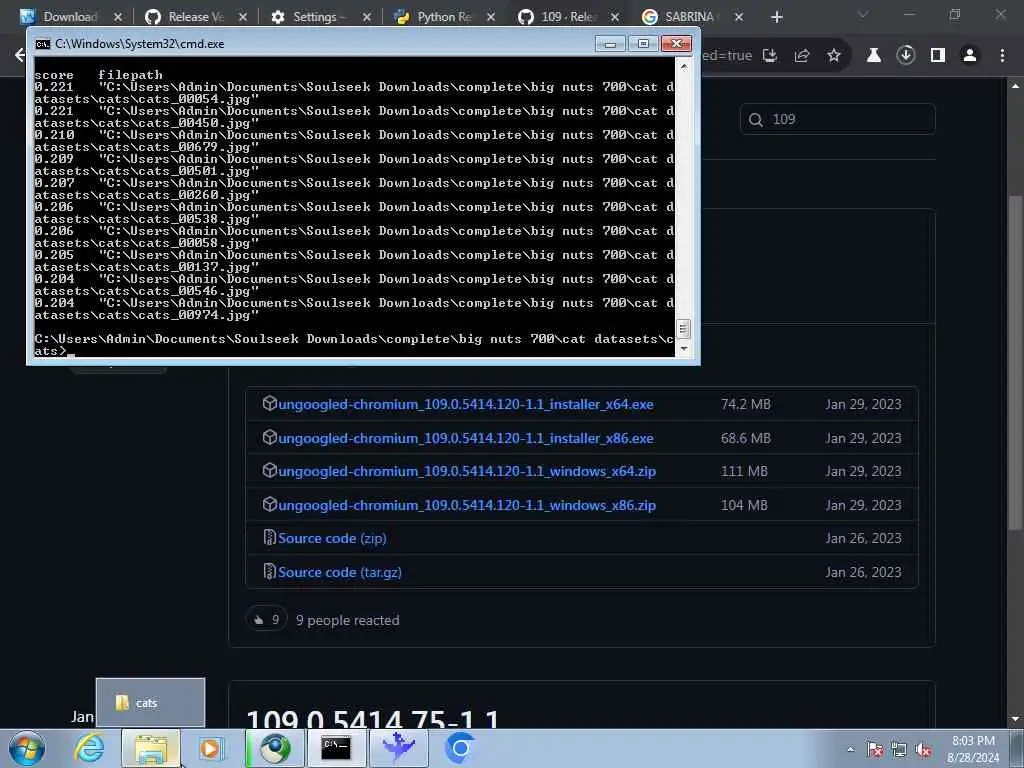Close the SABRINA tab
Image resolution: width=1024 pixels, height=768 pixels.
(739, 17)
